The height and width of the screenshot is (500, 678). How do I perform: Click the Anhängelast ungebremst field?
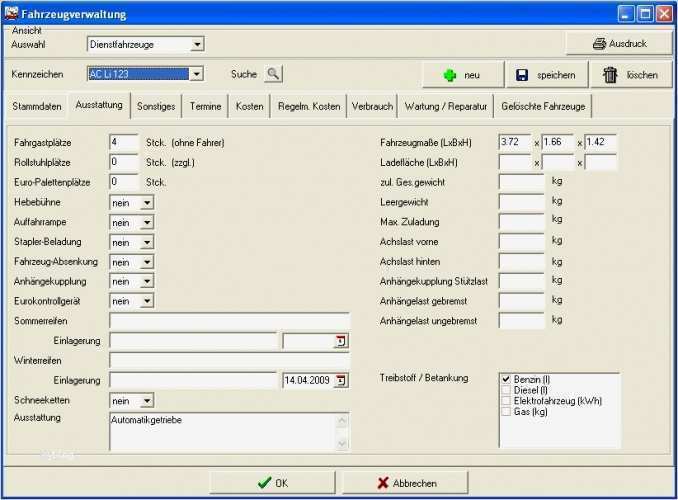(x=522, y=321)
